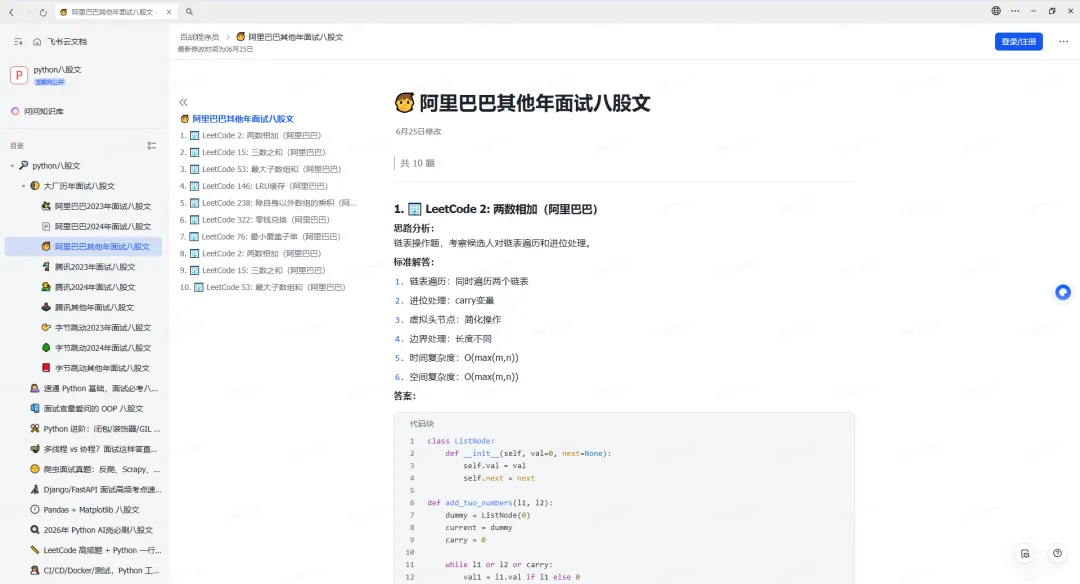
Task: Collapse the 大厂历年面试八股文 node
Action: [x=23, y=186]
